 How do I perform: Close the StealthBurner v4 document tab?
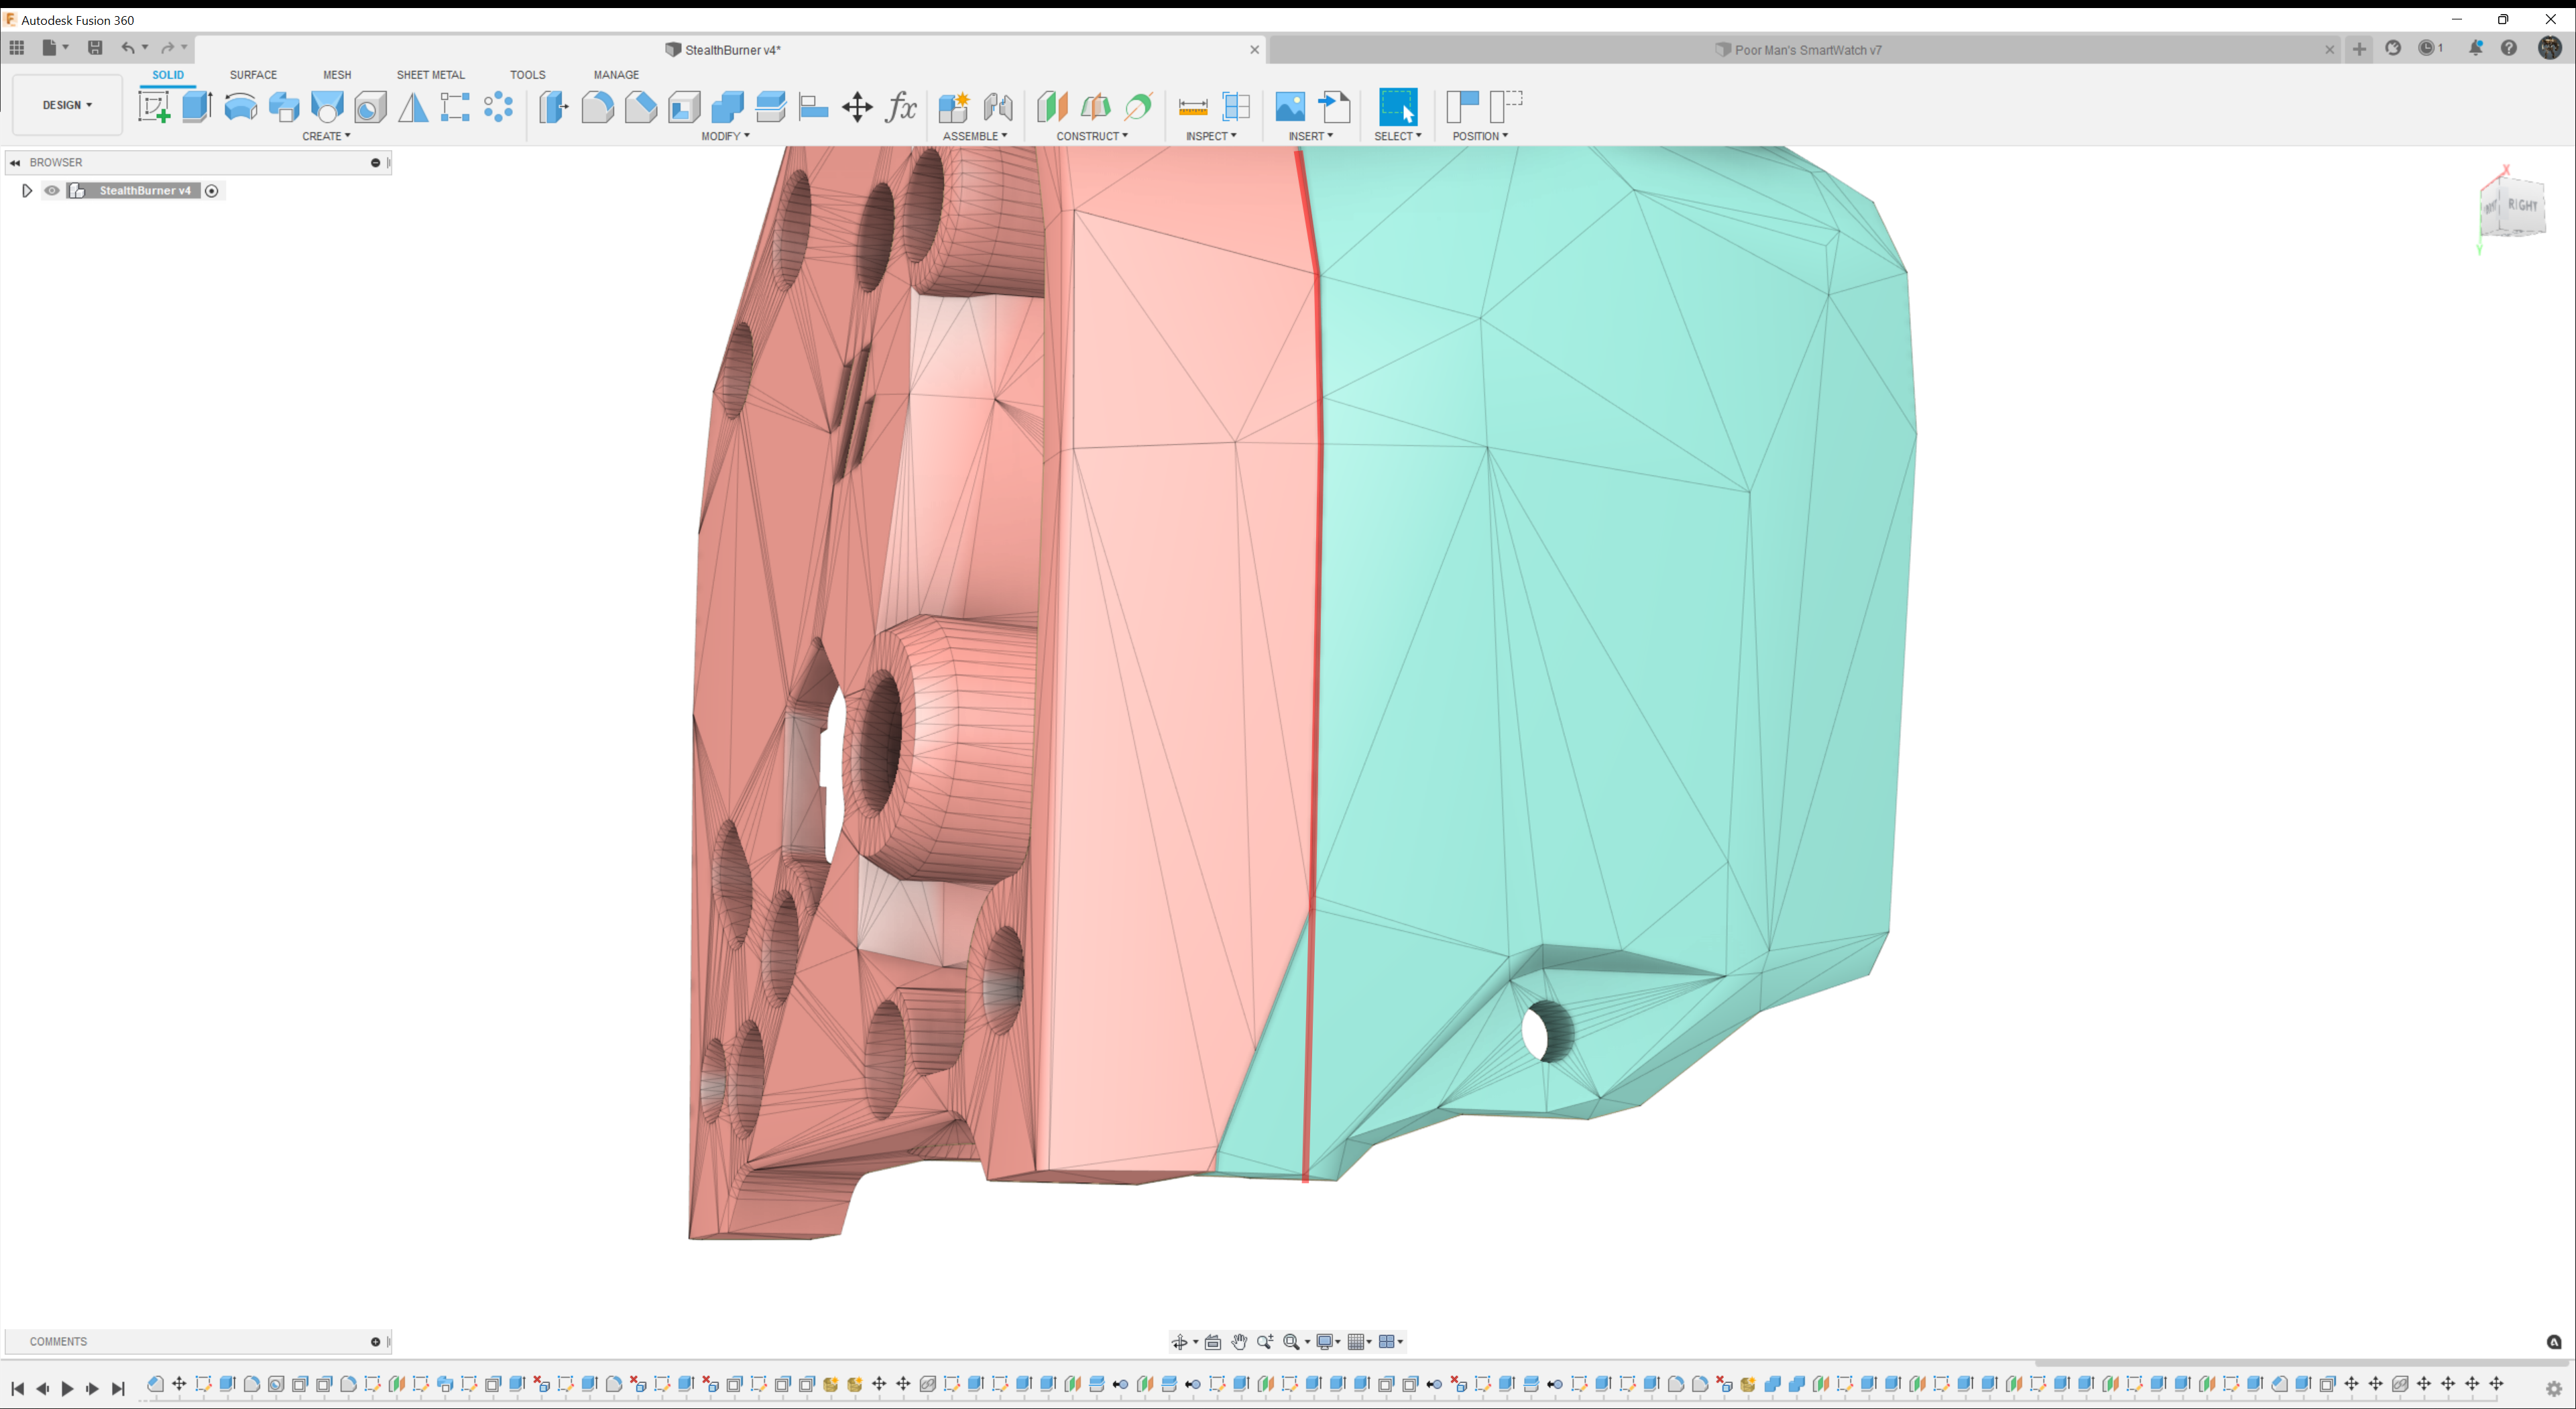click(1254, 49)
